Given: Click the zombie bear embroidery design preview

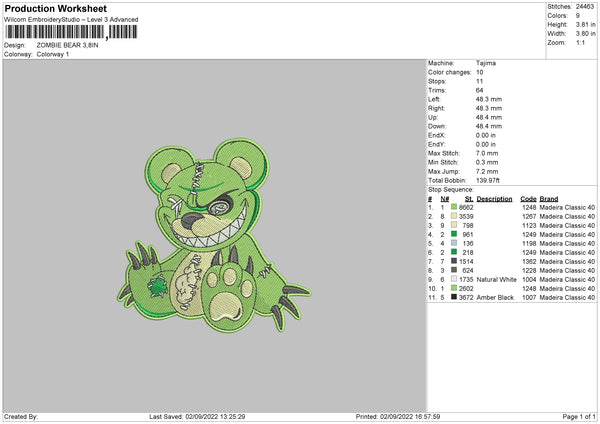Looking at the screenshot, I should point(214,235).
